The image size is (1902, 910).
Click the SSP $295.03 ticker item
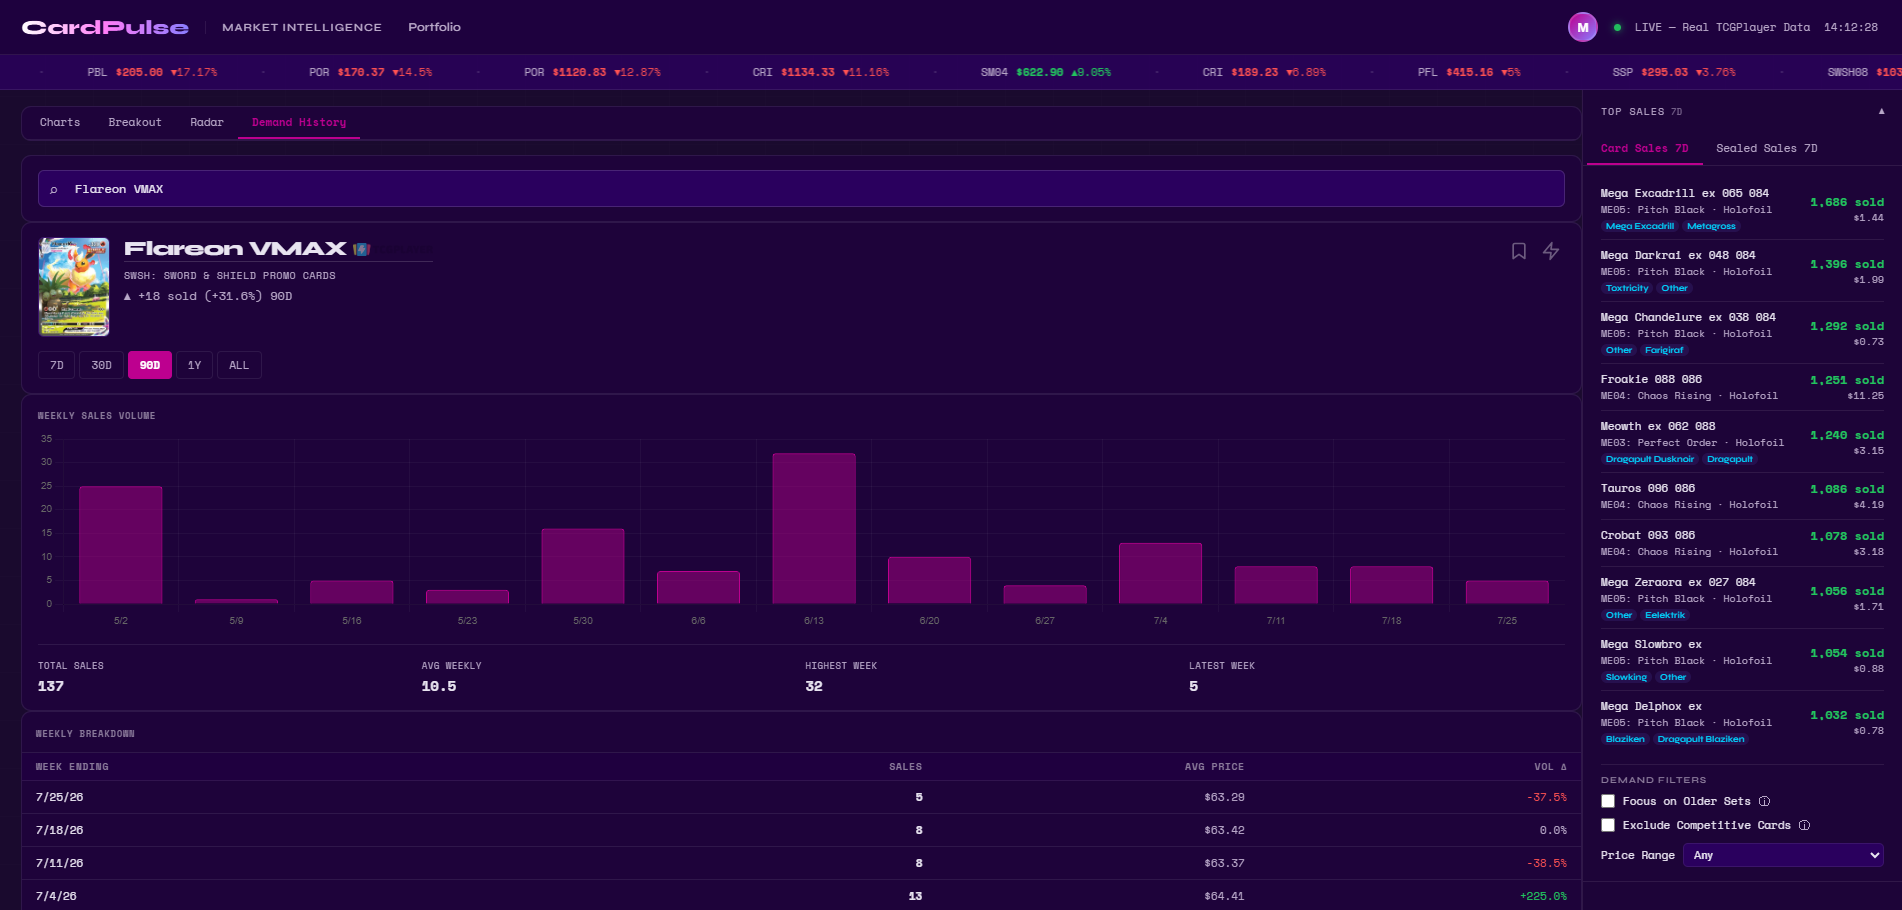[1674, 72]
